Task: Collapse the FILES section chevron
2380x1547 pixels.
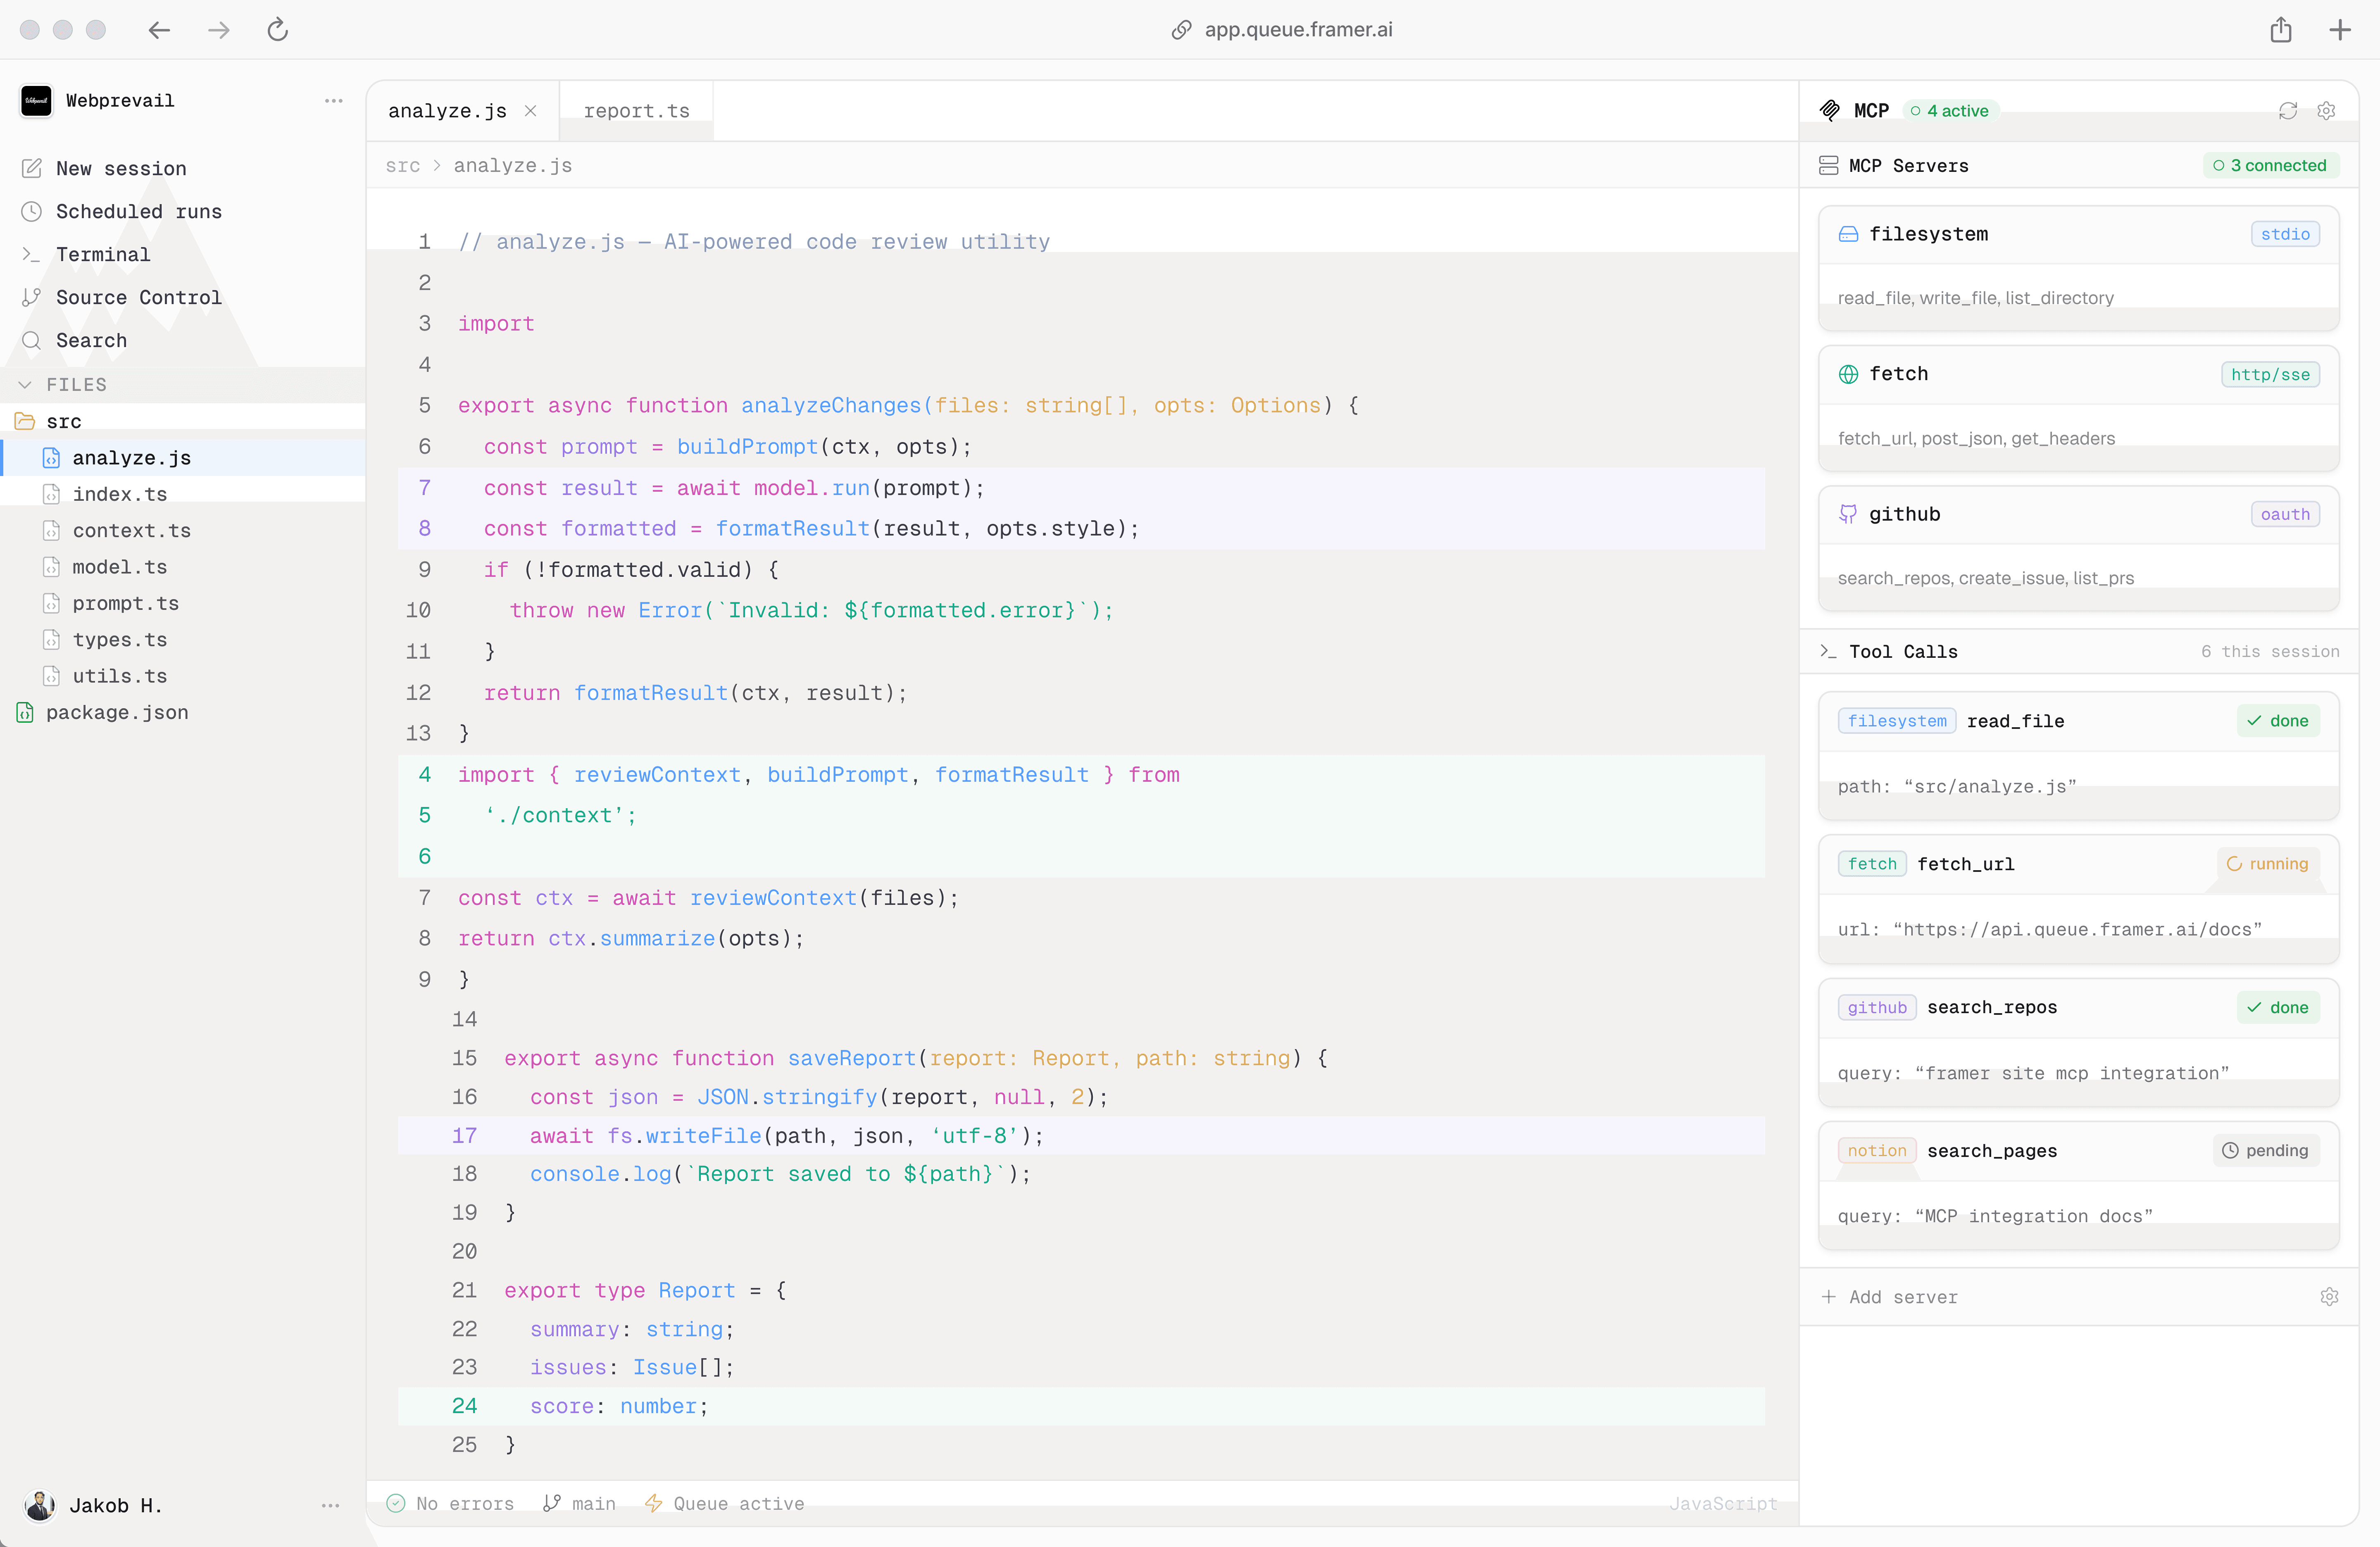Action: [x=25, y=385]
